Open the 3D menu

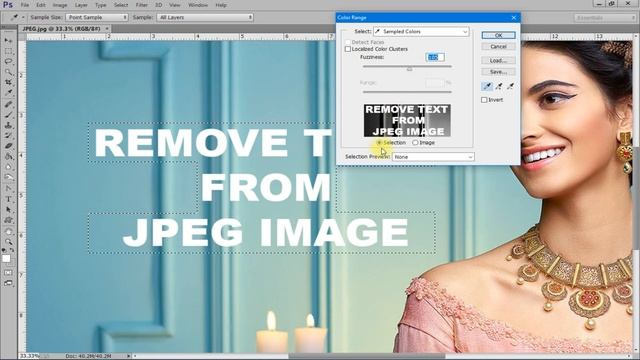(x=158, y=5)
